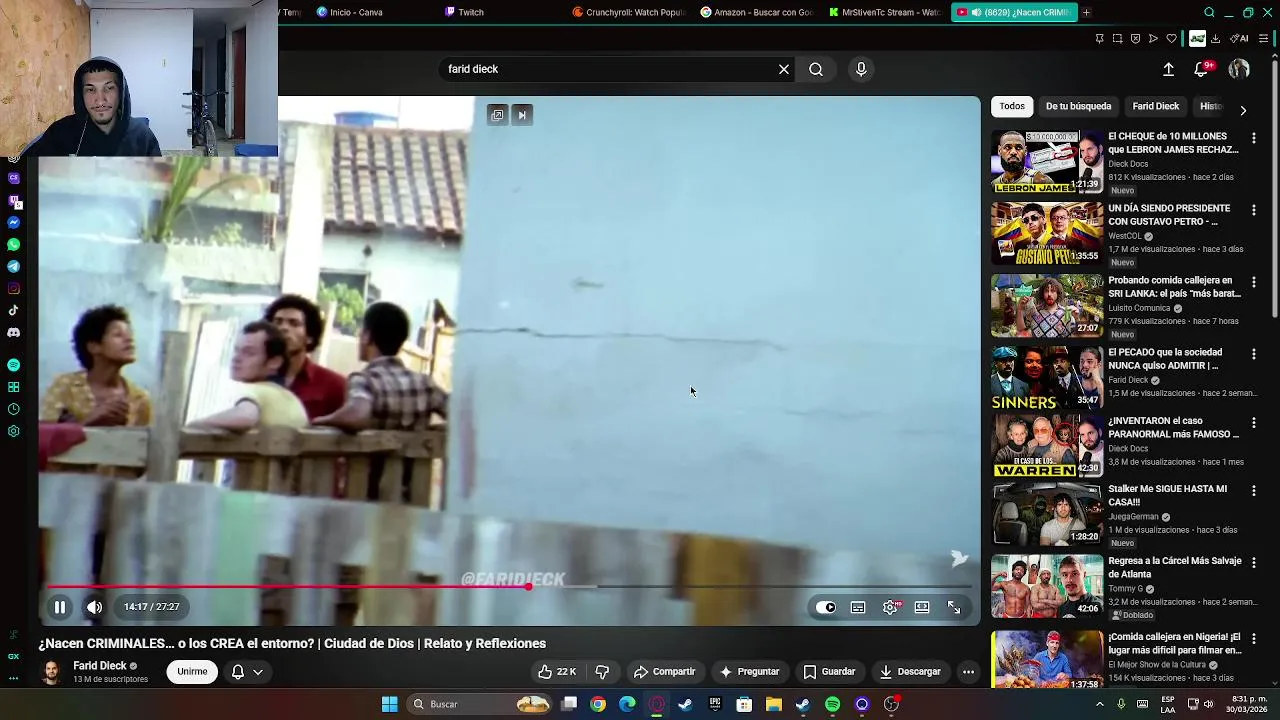Turn on subtitles in the player
The width and height of the screenshot is (1280, 720).
858,607
